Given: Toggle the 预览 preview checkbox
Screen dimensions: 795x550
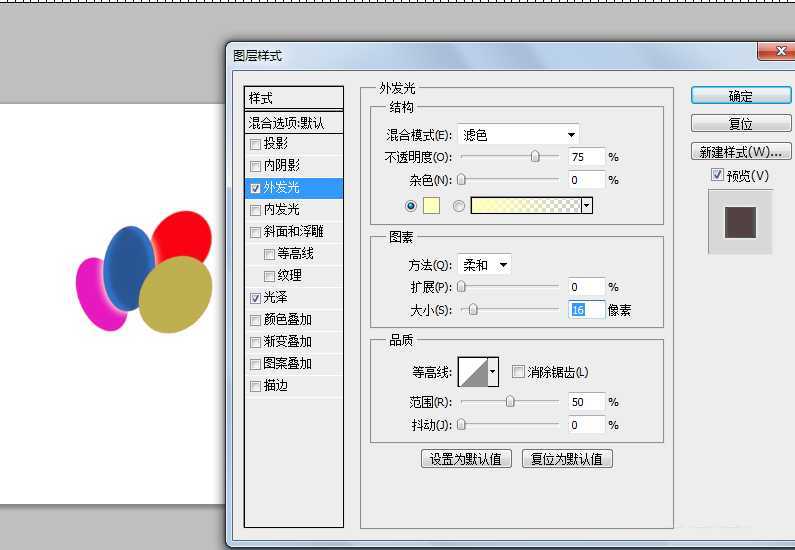Looking at the screenshot, I should 717,175.
